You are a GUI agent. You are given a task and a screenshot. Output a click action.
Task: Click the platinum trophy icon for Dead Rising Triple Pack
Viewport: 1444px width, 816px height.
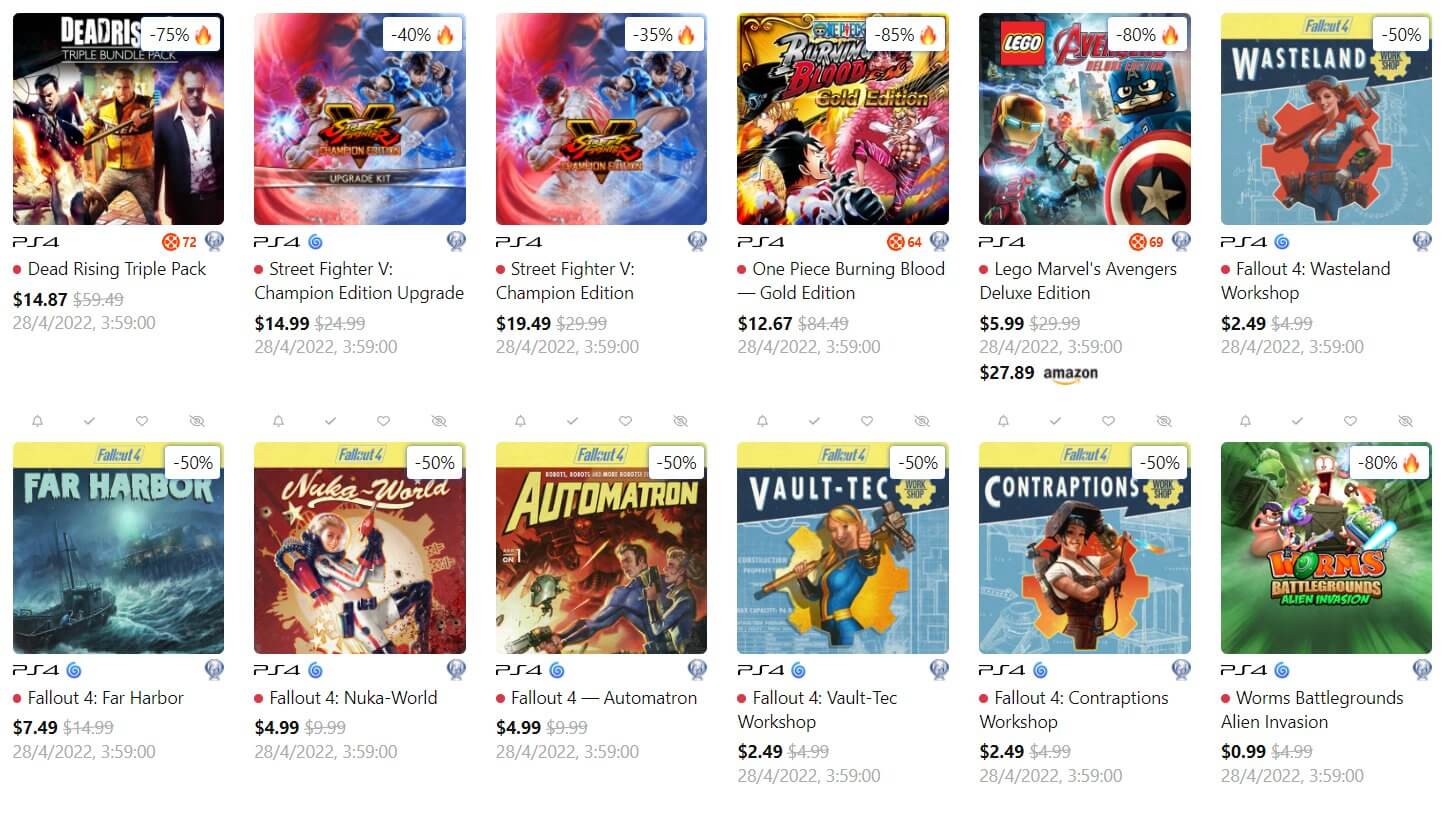(214, 241)
